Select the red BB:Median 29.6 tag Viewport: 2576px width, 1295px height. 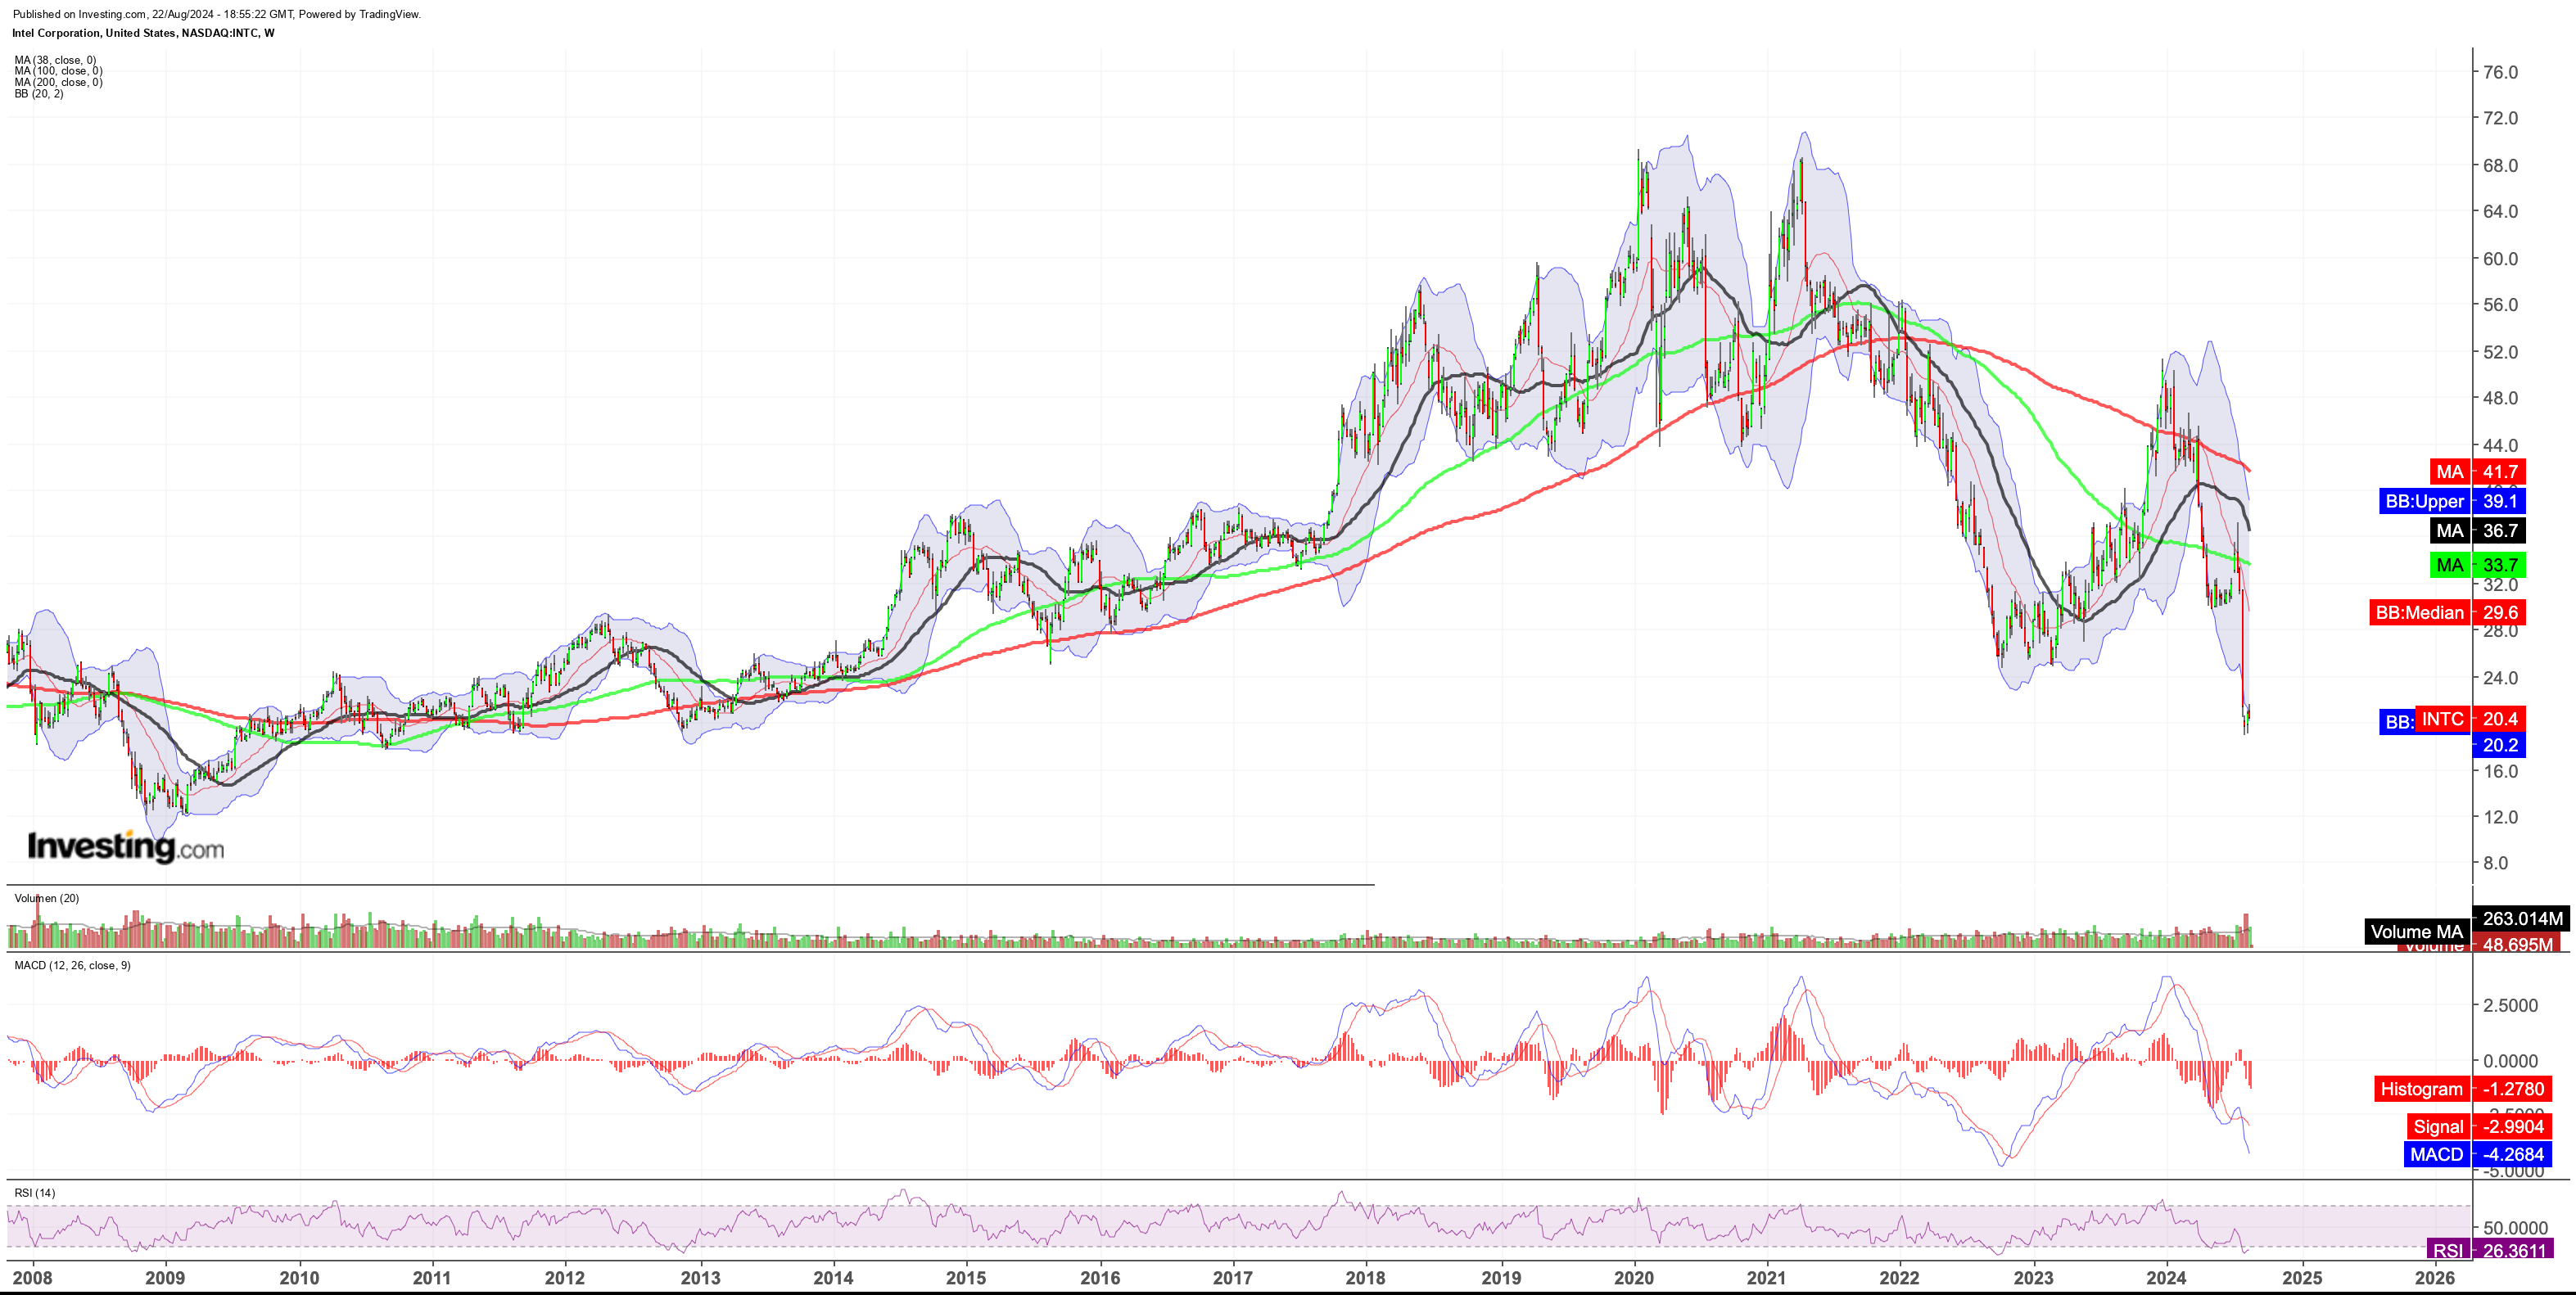(2448, 613)
